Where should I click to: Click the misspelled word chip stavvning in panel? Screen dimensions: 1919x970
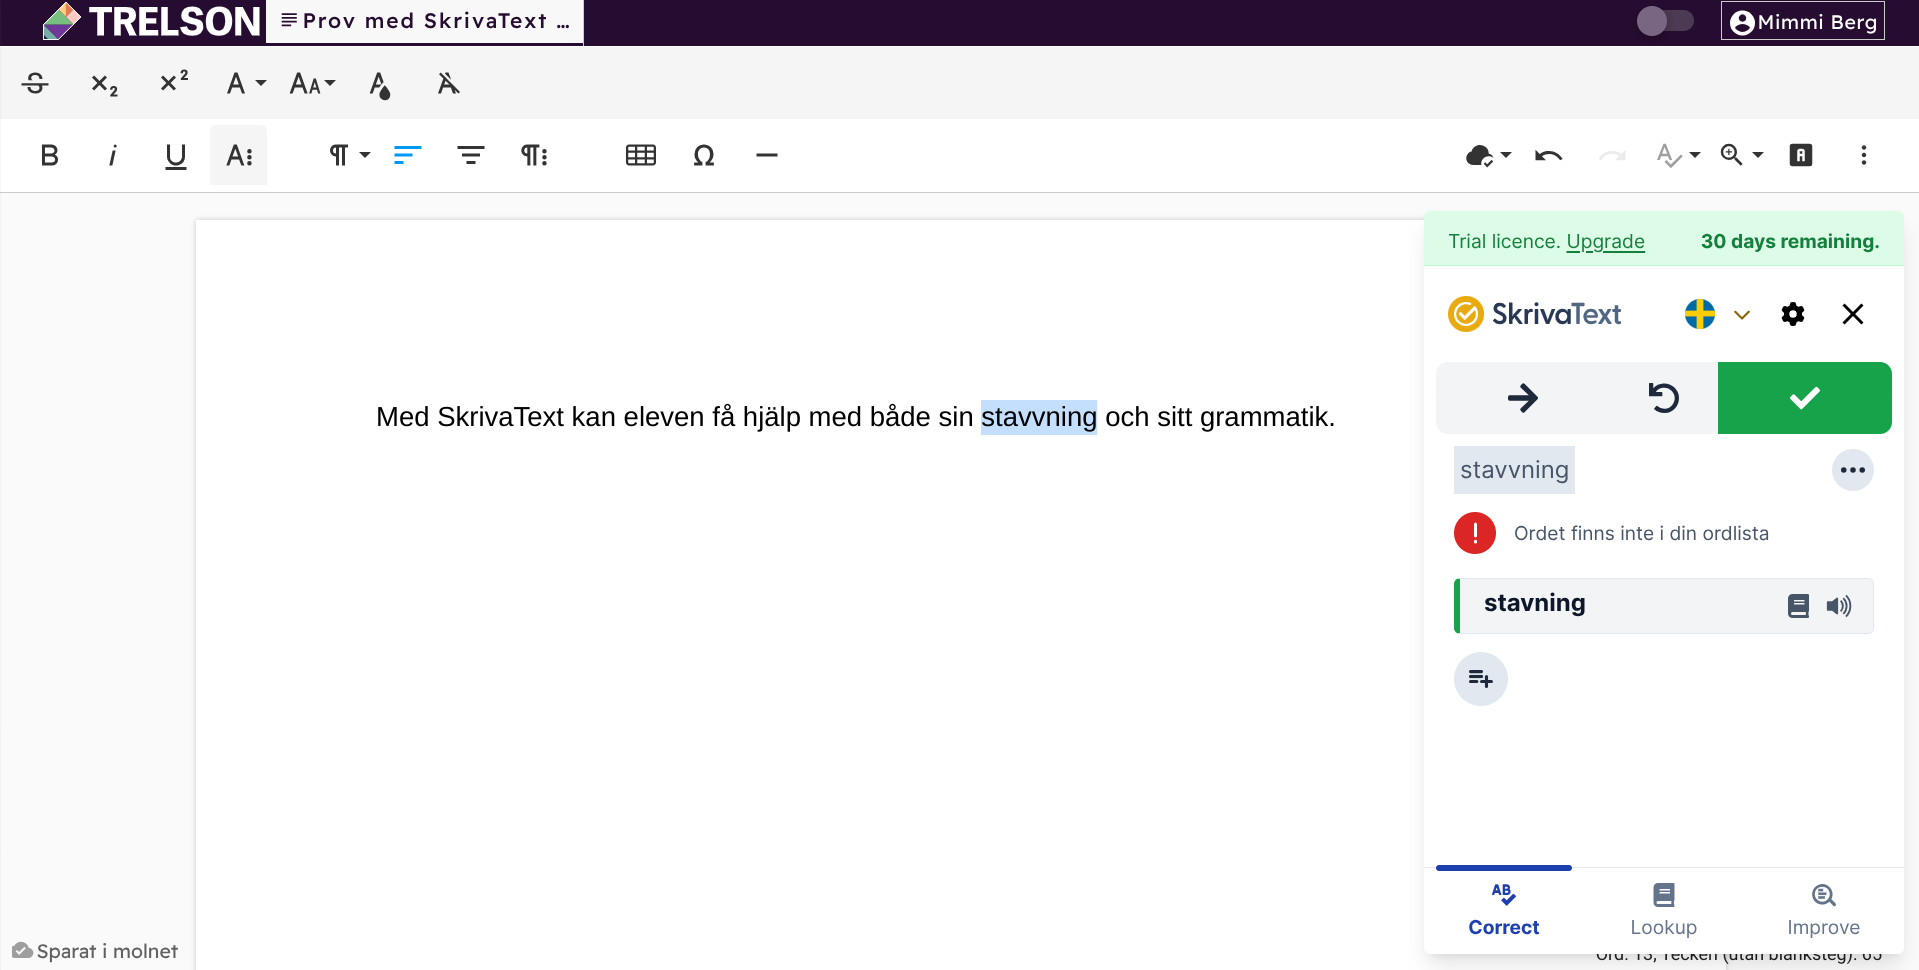pyautogui.click(x=1514, y=470)
